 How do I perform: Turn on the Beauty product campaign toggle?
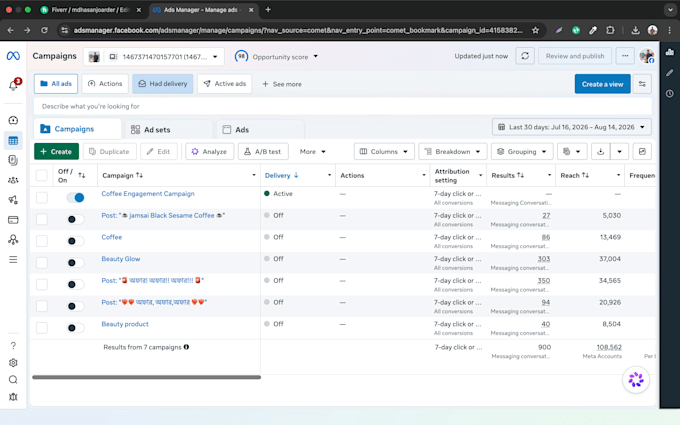pos(75,328)
